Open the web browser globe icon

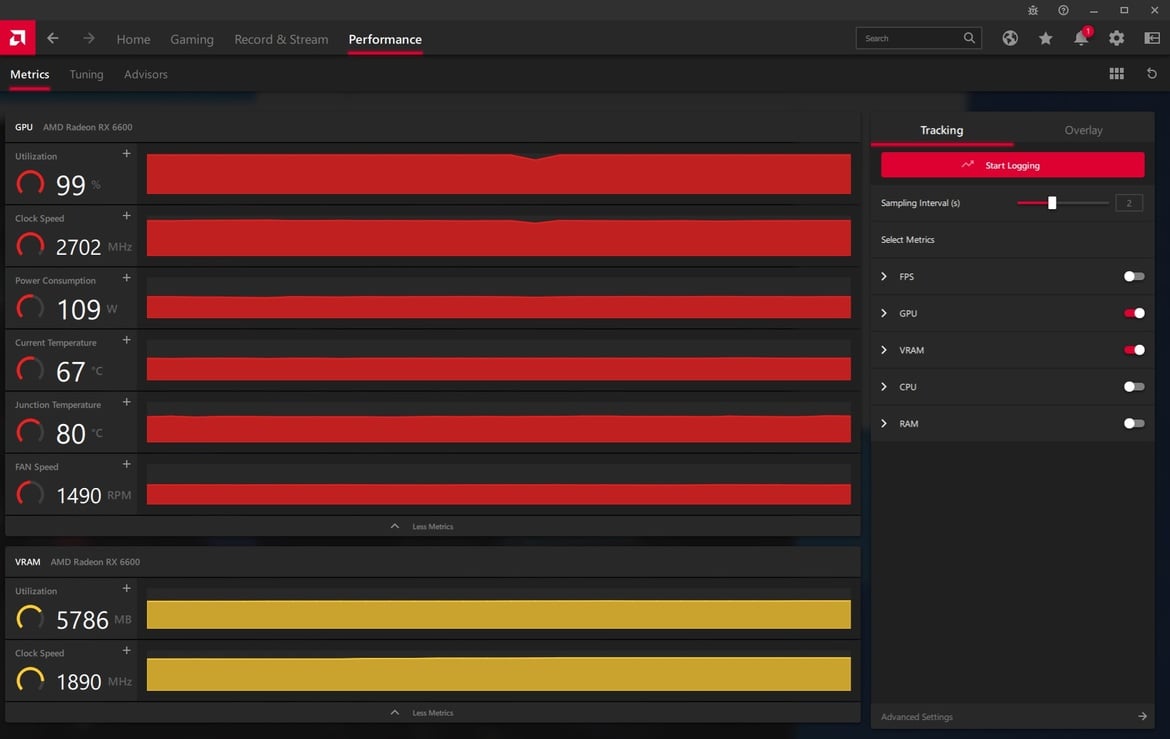pyautogui.click(x=1010, y=38)
